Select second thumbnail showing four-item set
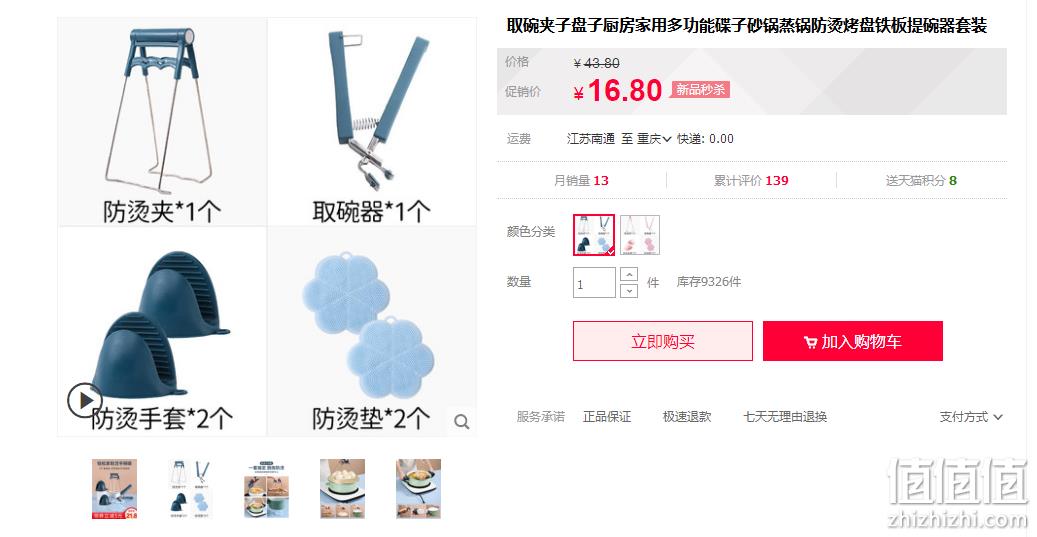 [190, 489]
